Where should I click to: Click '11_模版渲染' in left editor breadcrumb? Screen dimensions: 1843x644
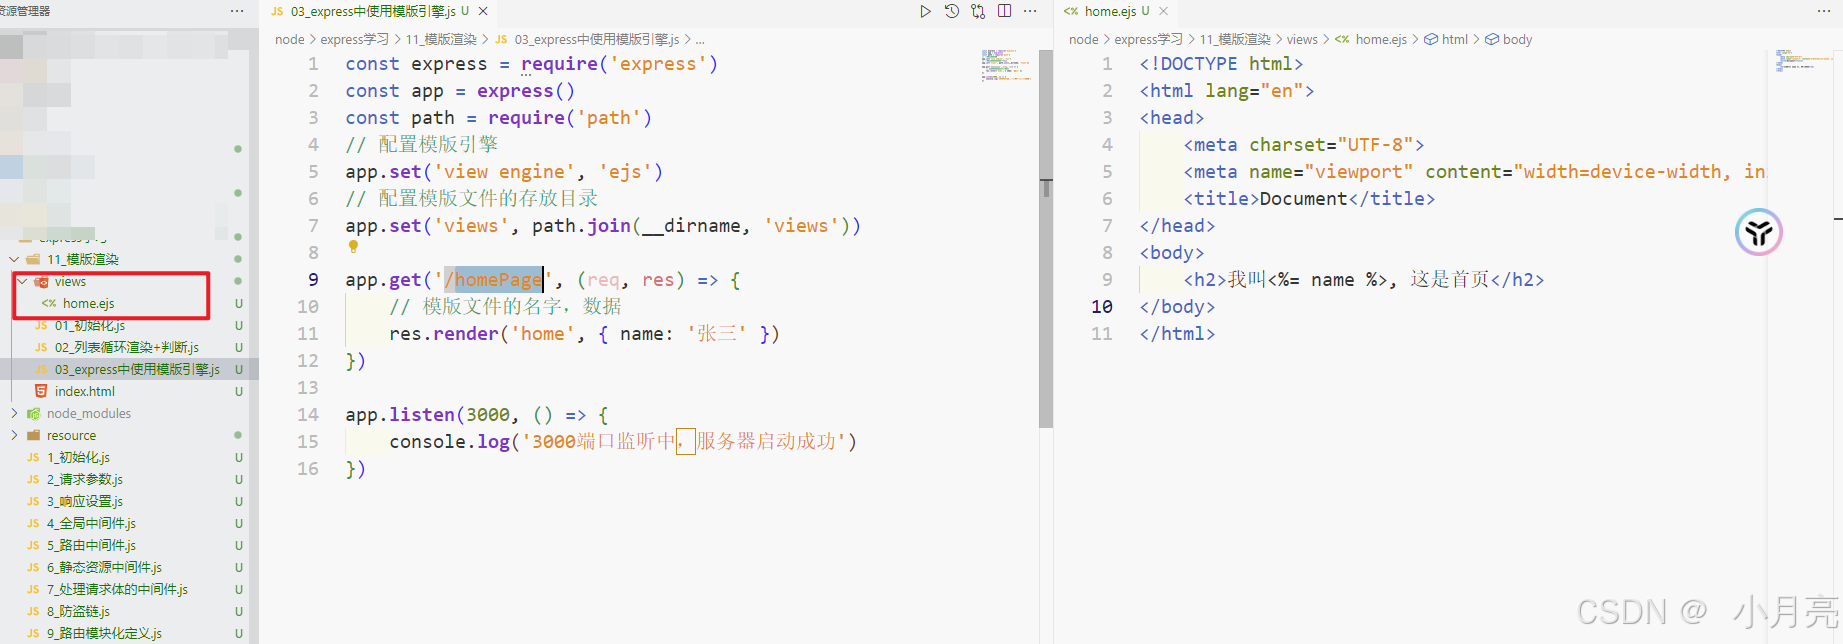pyautogui.click(x=441, y=39)
